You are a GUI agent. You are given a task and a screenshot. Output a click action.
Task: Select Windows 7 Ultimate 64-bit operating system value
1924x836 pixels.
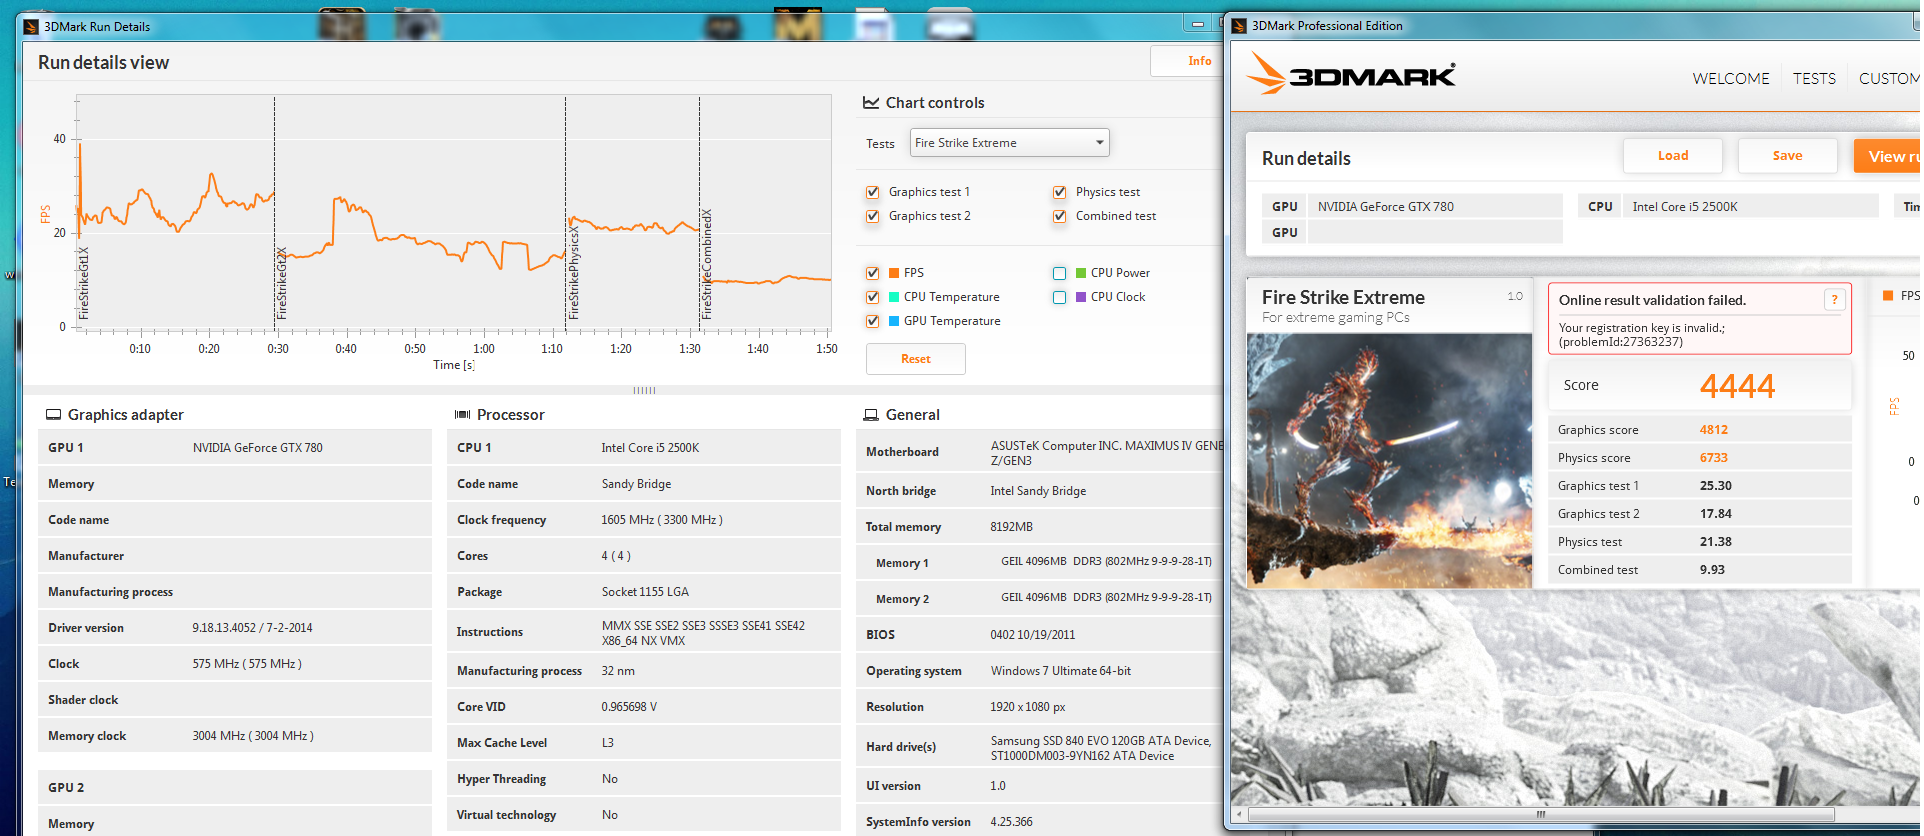click(1061, 671)
